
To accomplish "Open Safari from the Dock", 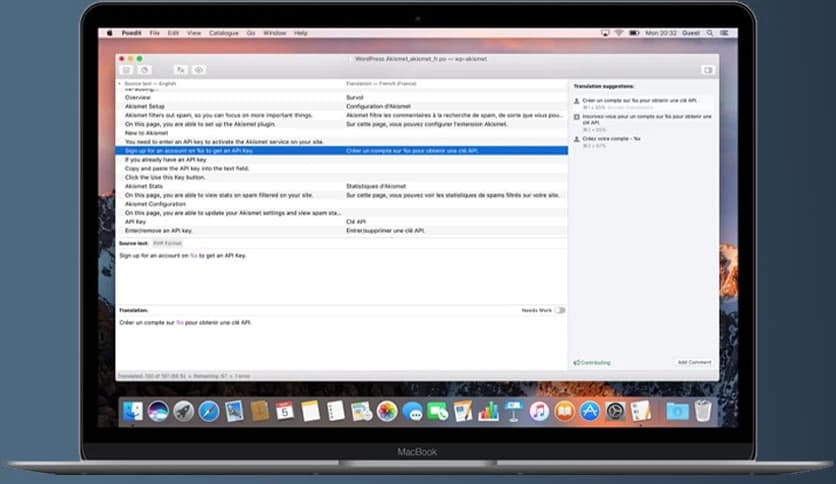I will pos(208,411).
